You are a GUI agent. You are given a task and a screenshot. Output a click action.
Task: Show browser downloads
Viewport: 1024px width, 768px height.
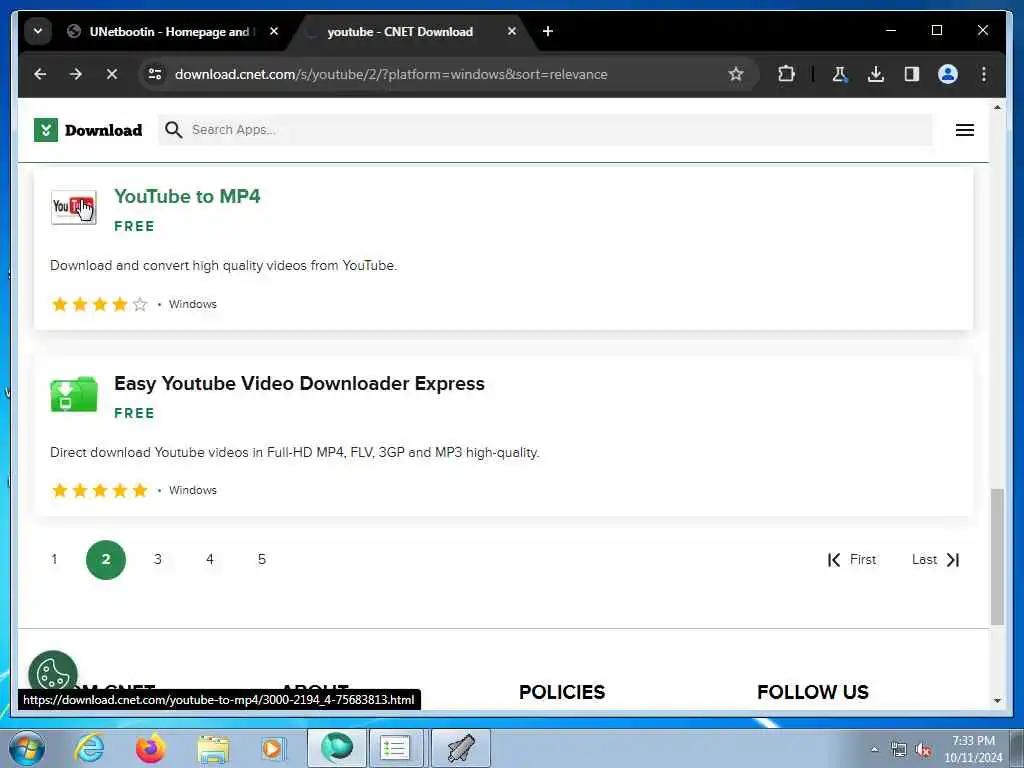pyautogui.click(x=876, y=74)
